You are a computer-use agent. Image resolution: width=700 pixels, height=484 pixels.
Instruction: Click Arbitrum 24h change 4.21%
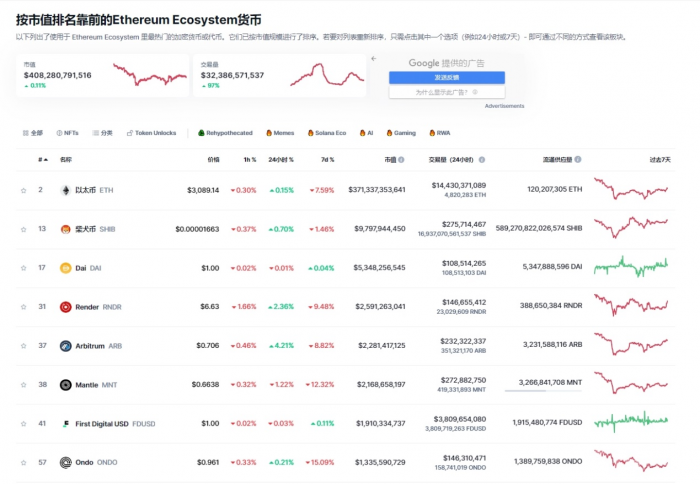click(x=281, y=346)
